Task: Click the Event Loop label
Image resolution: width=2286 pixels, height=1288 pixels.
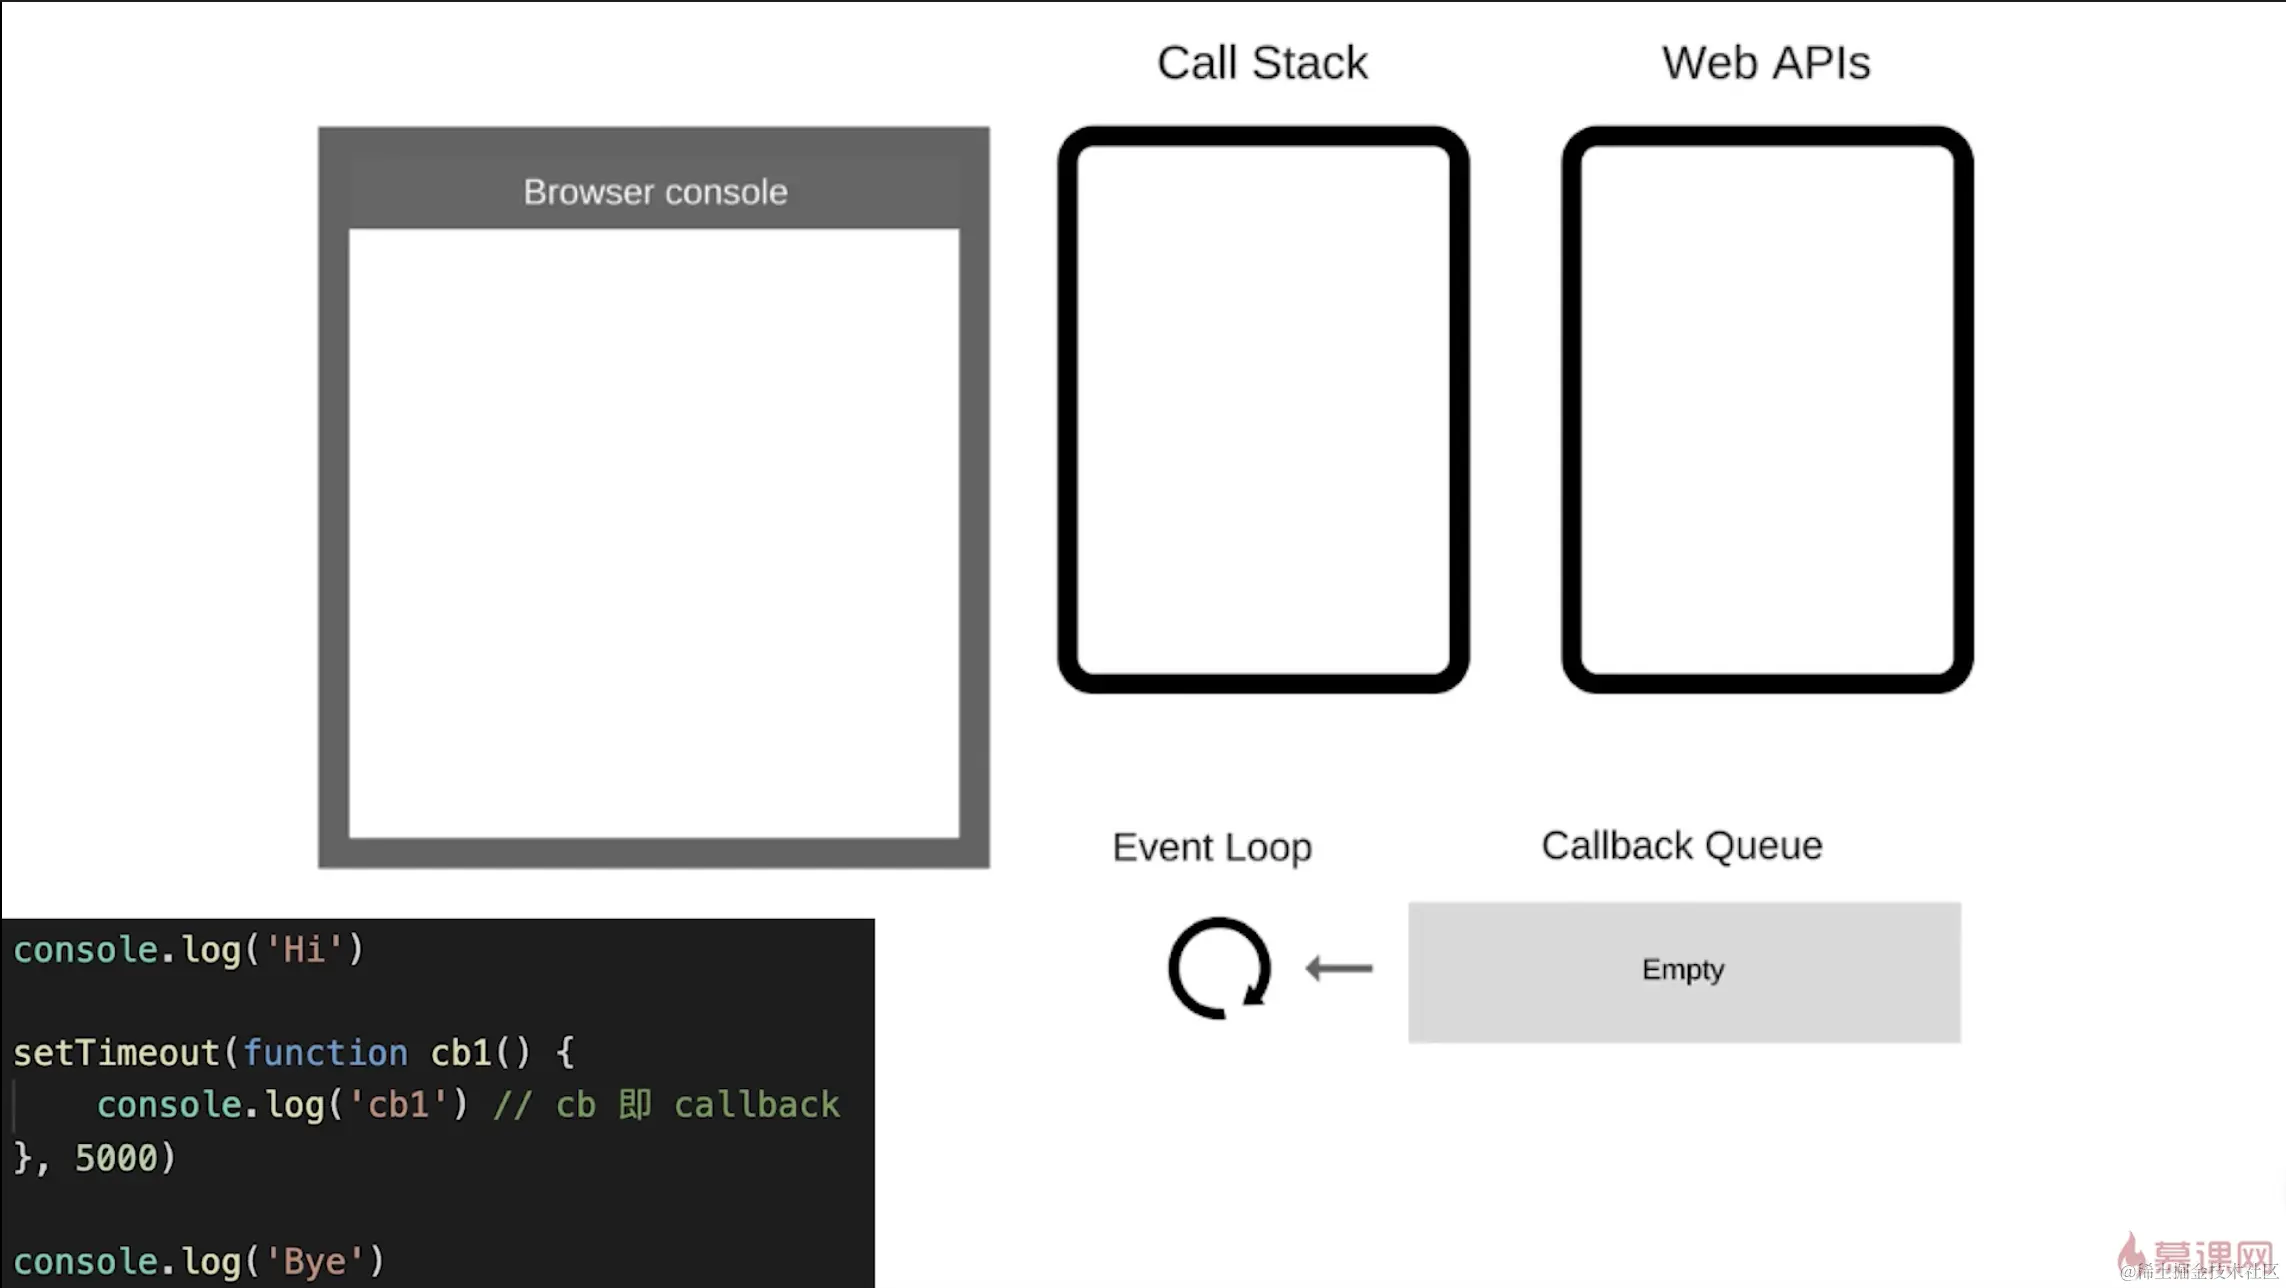Action: [1212, 847]
